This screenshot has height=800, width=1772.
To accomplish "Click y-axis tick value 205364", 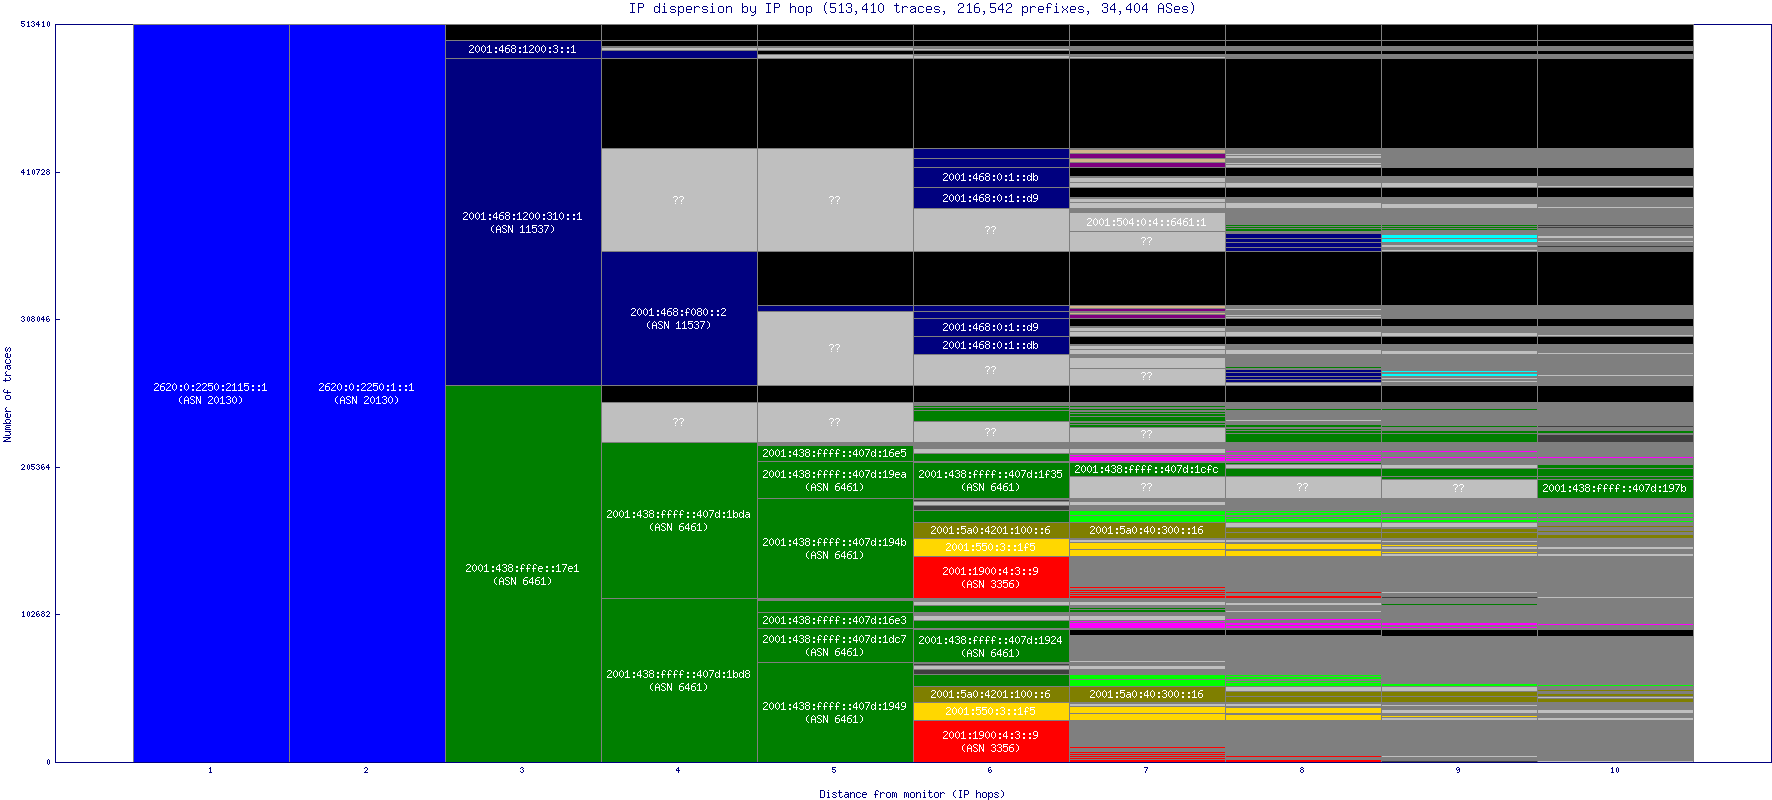I will tap(35, 467).
